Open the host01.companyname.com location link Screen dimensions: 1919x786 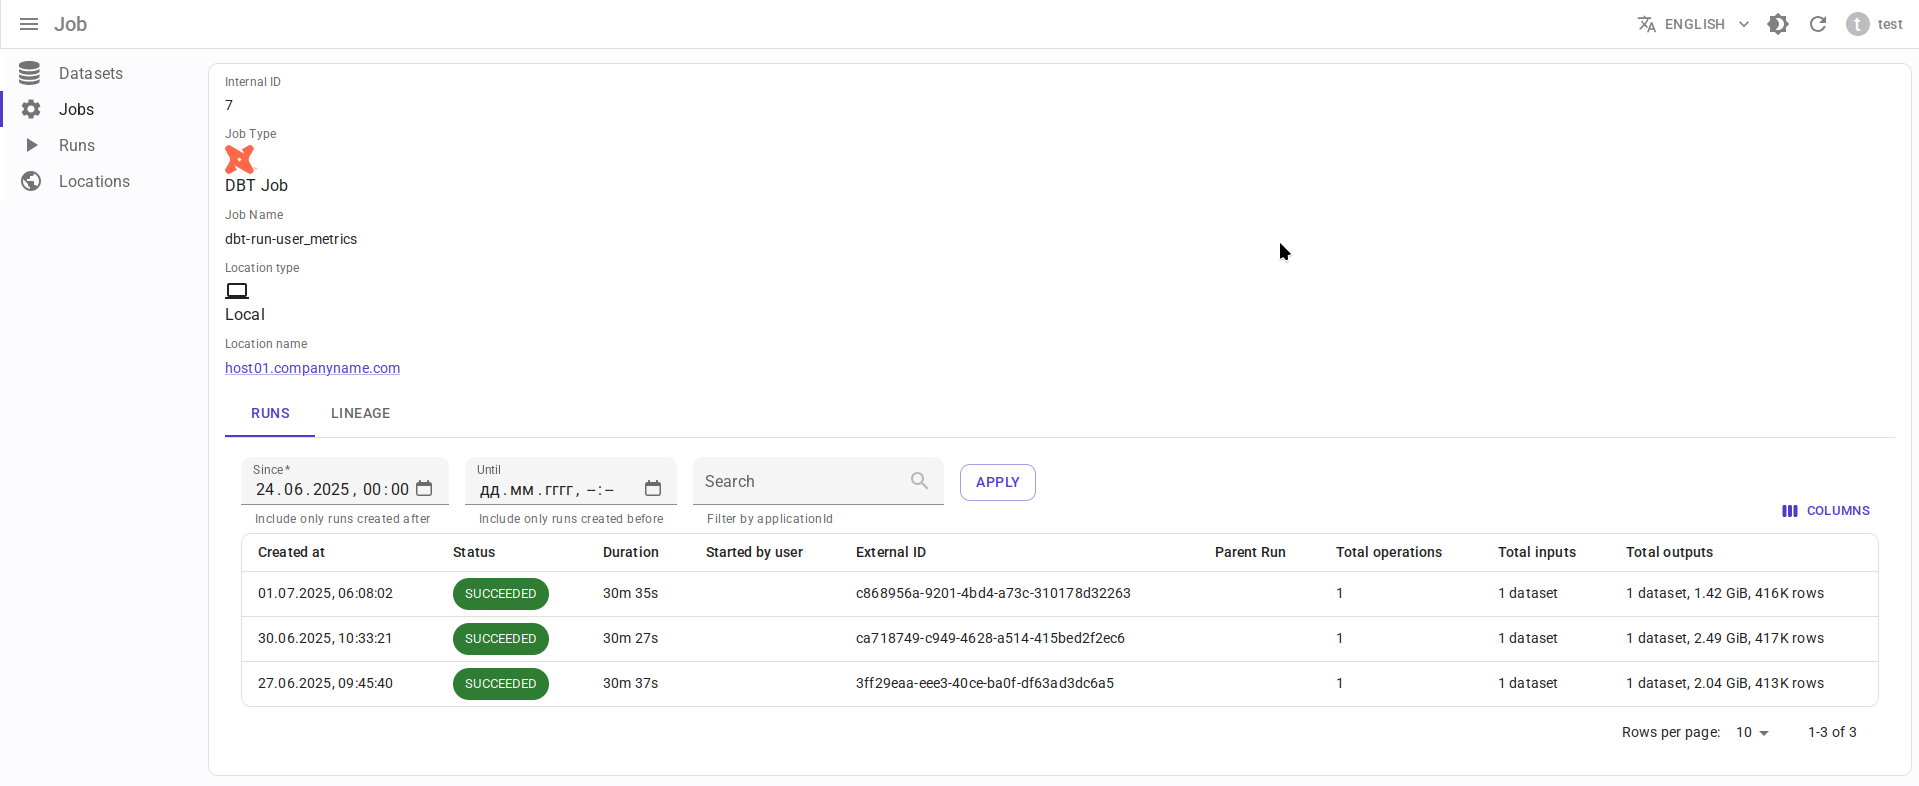pyautogui.click(x=312, y=368)
